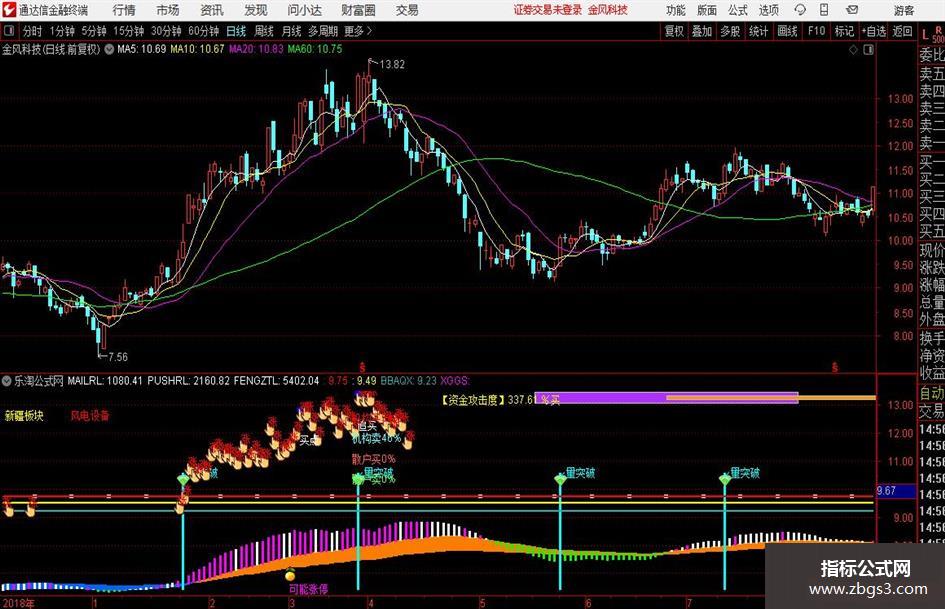Click the 返回 back button
The width and height of the screenshot is (945, 609).
903,31
